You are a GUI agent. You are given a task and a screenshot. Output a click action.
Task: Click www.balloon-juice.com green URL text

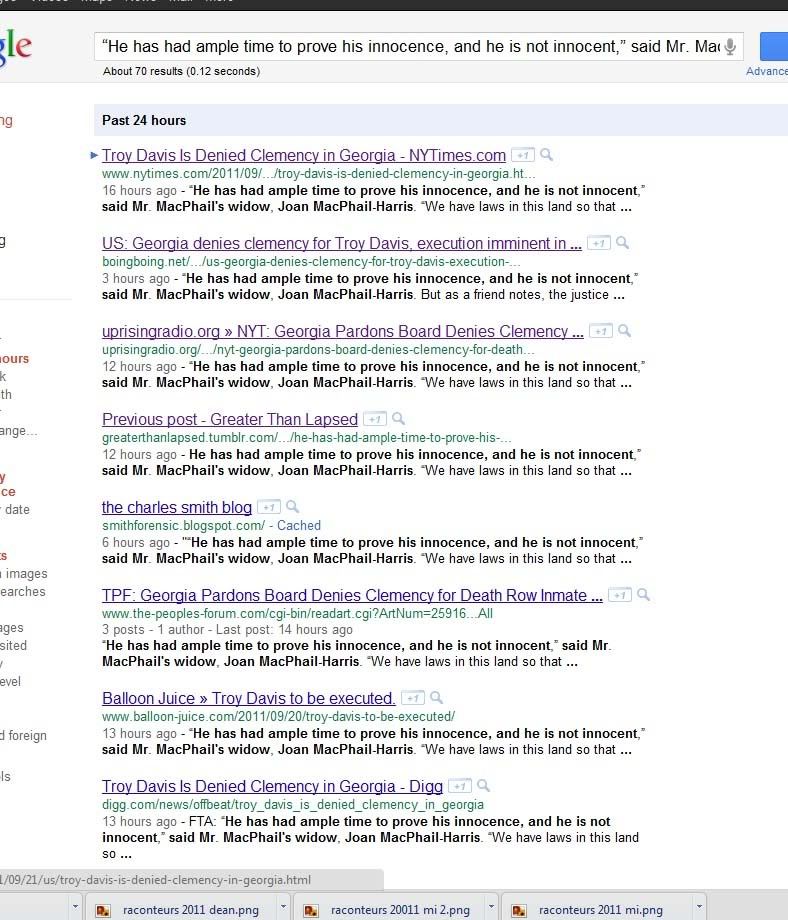(x=278, y=716)
